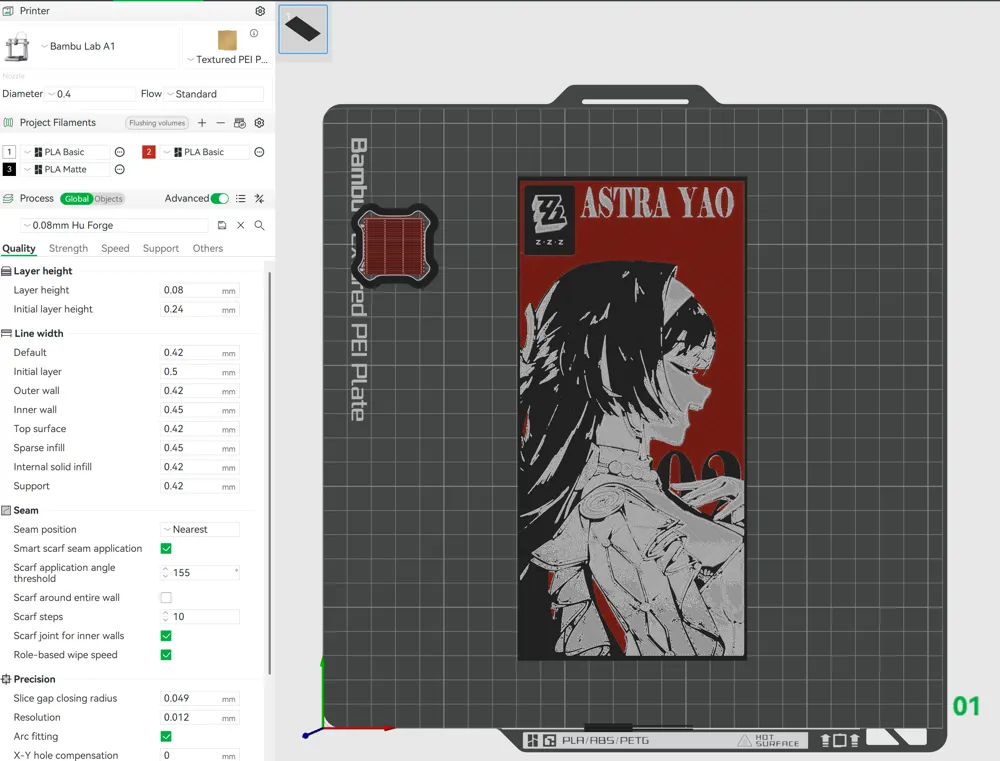Image resolution: width=1000 pixels, height=761 pixels.
Task: Select plate 1 thumbnail
Action: point(303,29)
